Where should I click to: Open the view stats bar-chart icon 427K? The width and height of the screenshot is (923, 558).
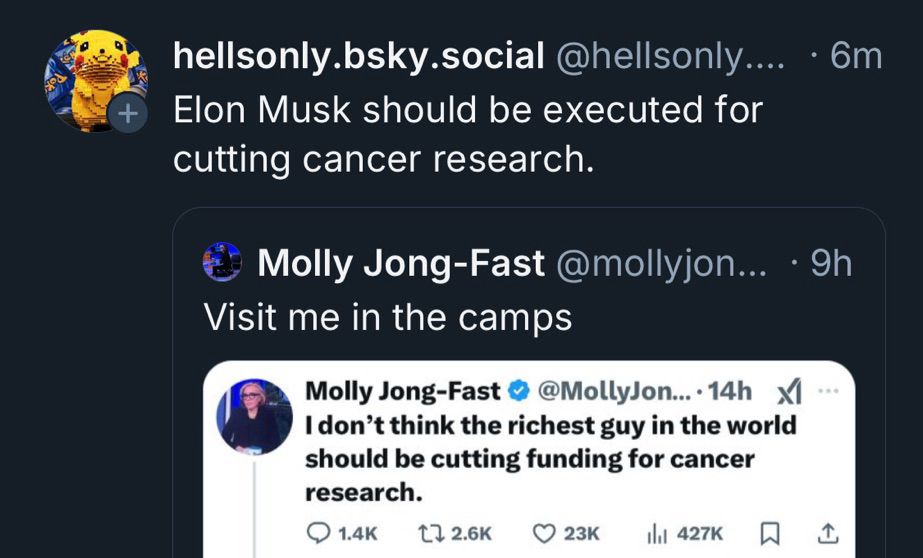pos(656,533)
